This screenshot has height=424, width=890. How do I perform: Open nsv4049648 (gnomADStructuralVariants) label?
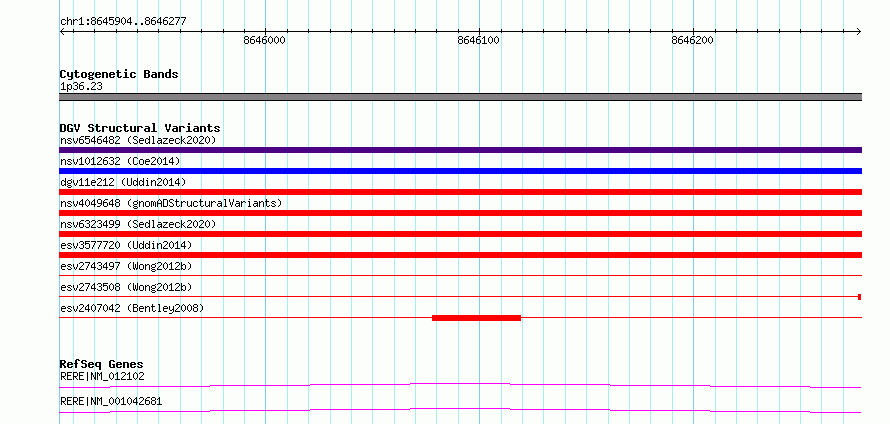coord(171,203)
